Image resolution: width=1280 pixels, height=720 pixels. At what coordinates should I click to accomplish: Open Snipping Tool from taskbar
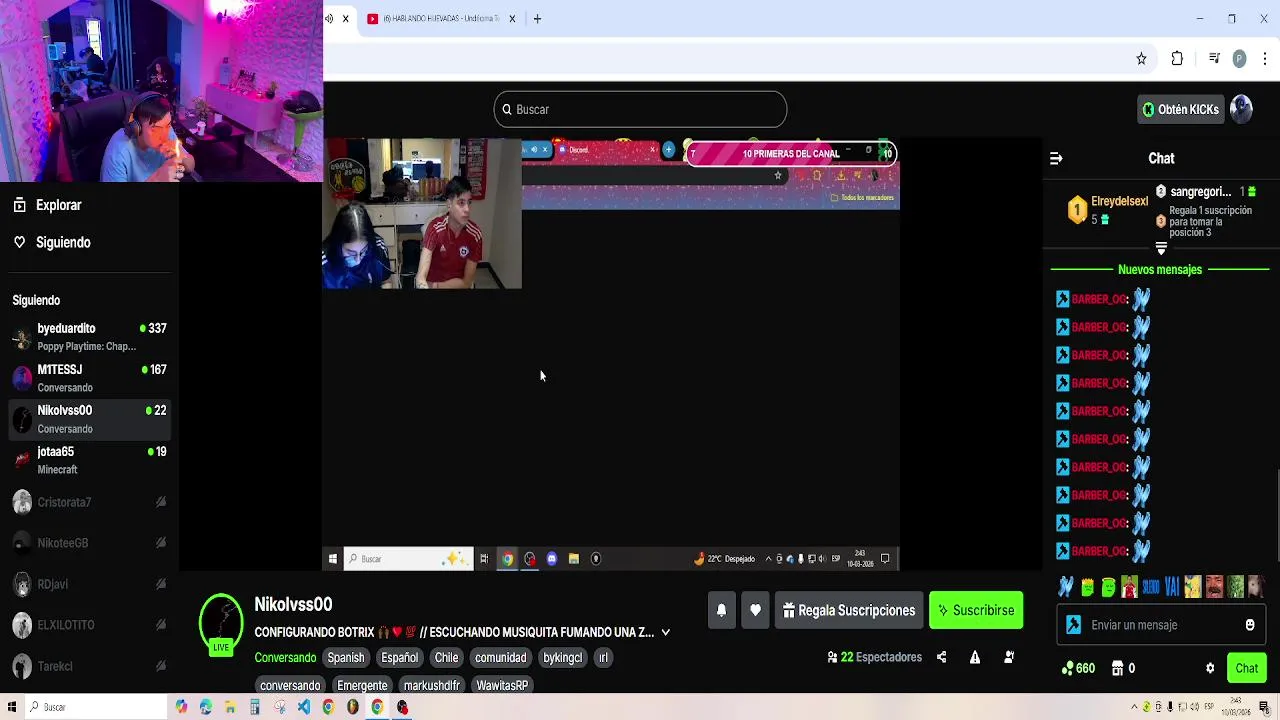pos(279,707)
